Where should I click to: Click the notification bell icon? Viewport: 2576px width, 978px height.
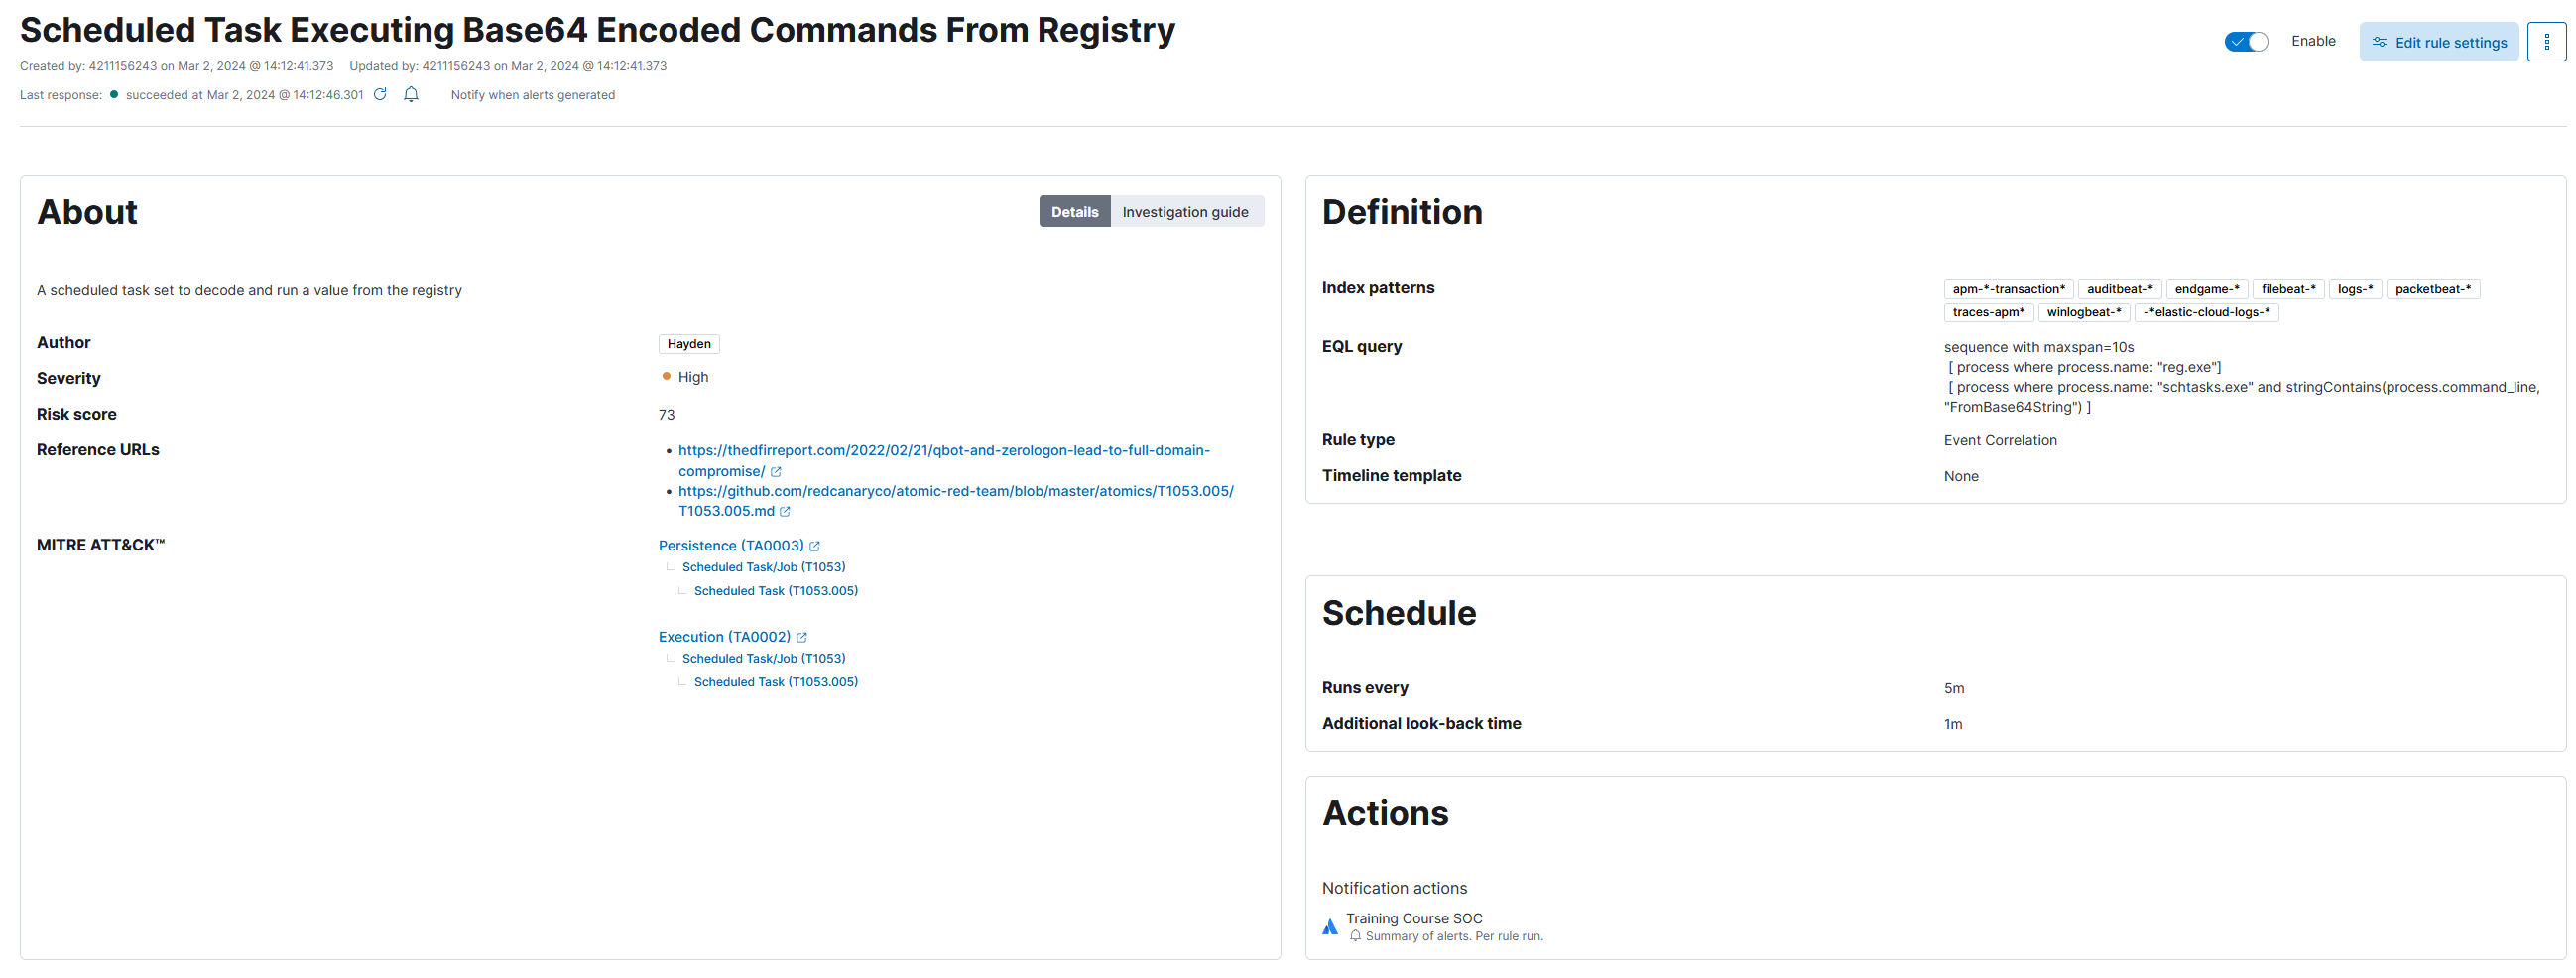(411, 94)
